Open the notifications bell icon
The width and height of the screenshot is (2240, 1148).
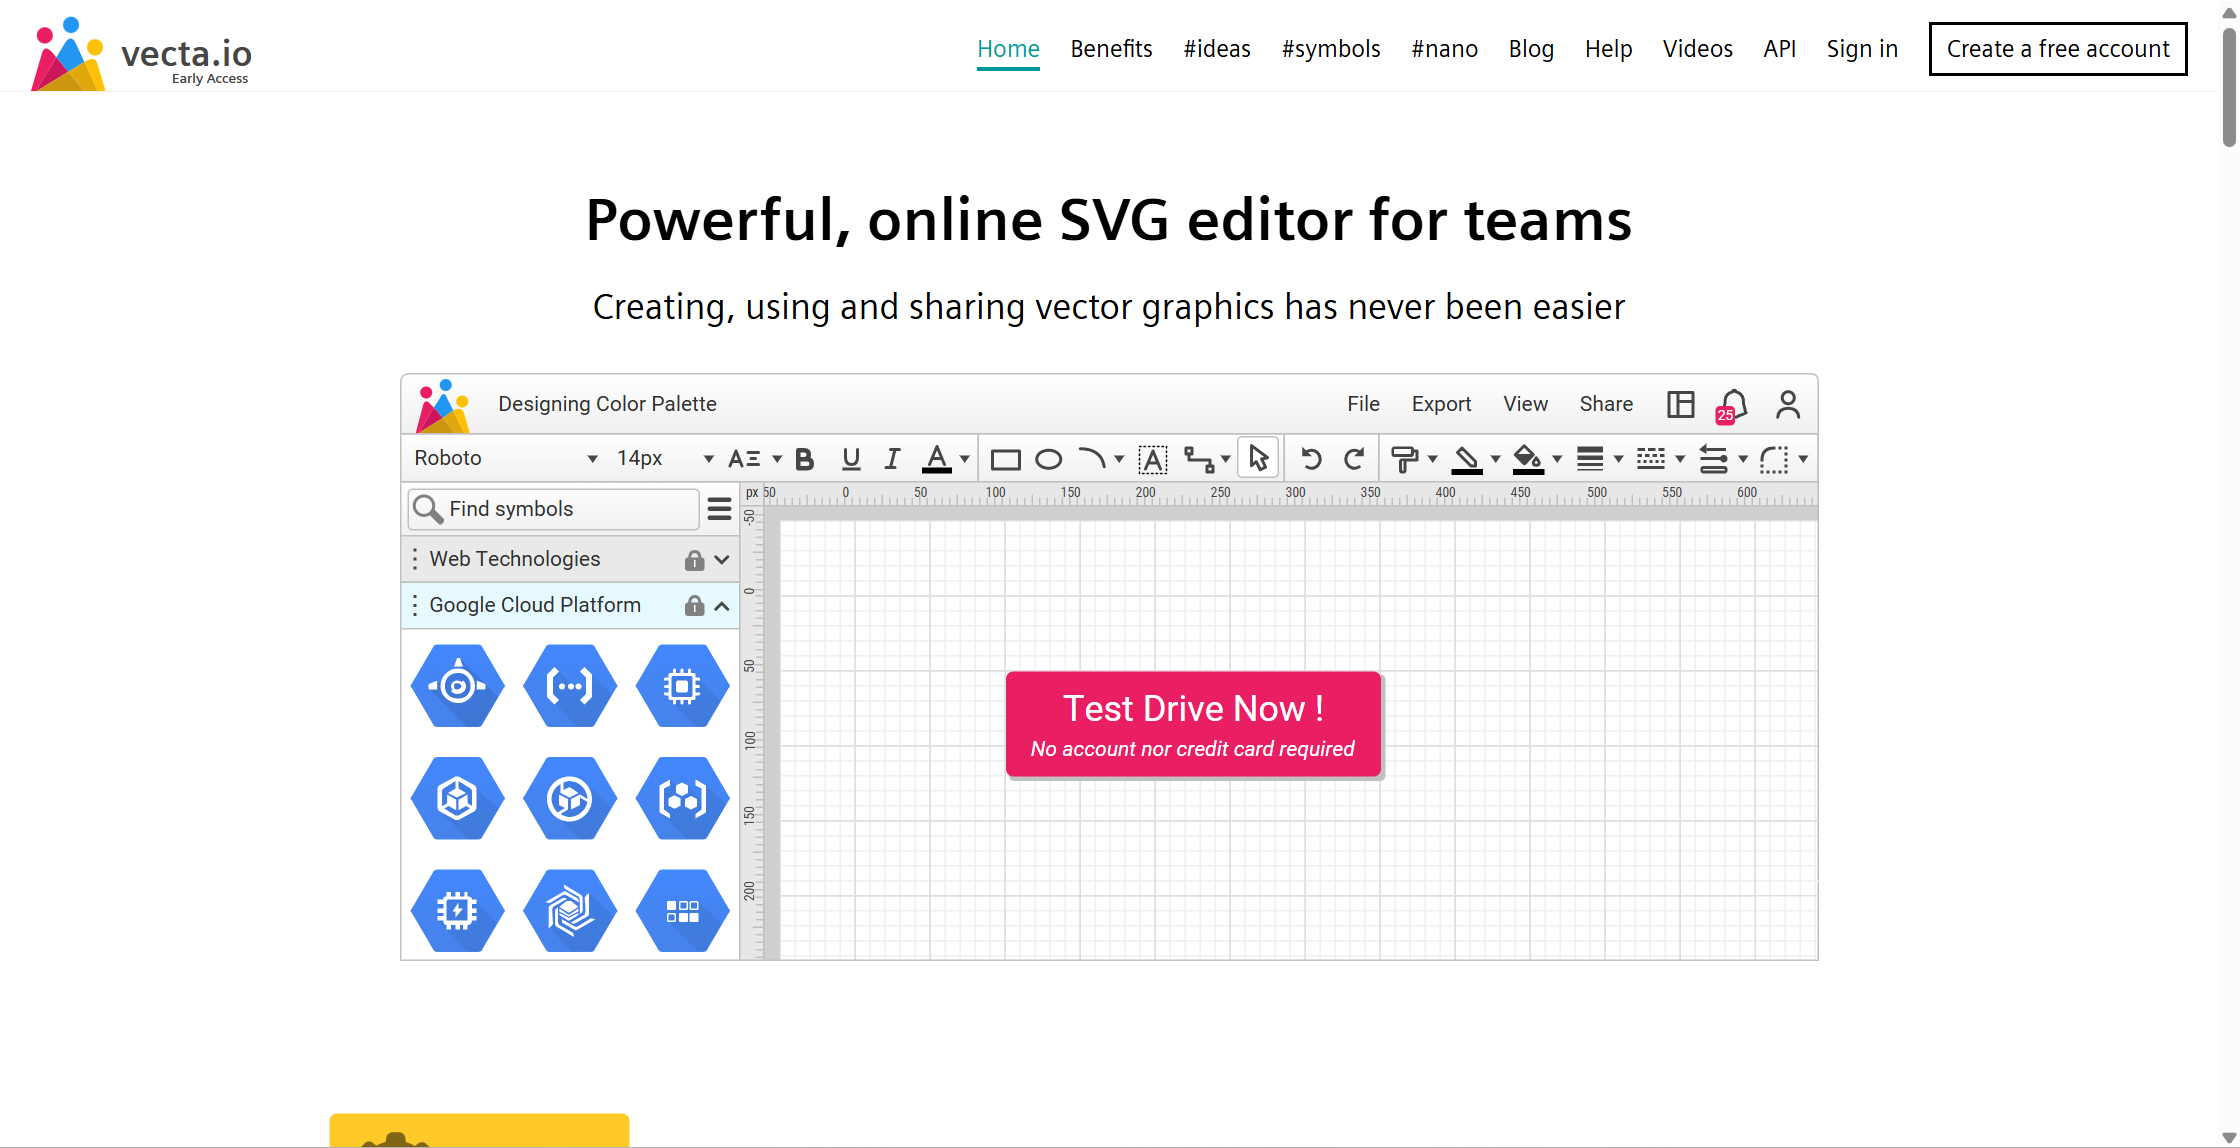click(1733, 405)
